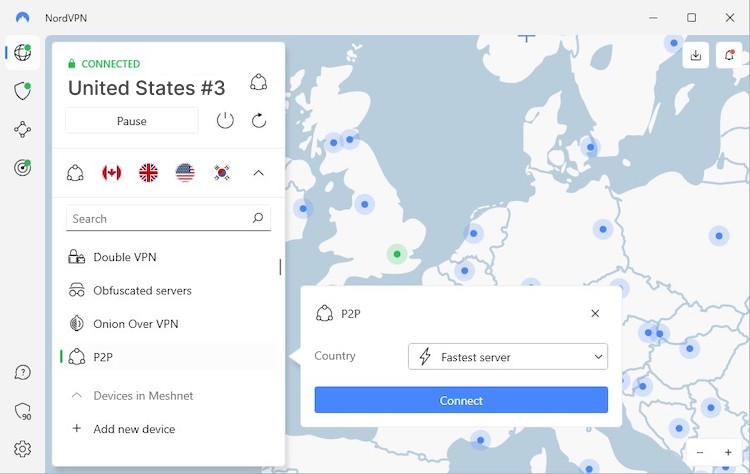Viewport: 750px width, 474px height.
Task: Click the power disconnect icon
Action: [225, 121]
